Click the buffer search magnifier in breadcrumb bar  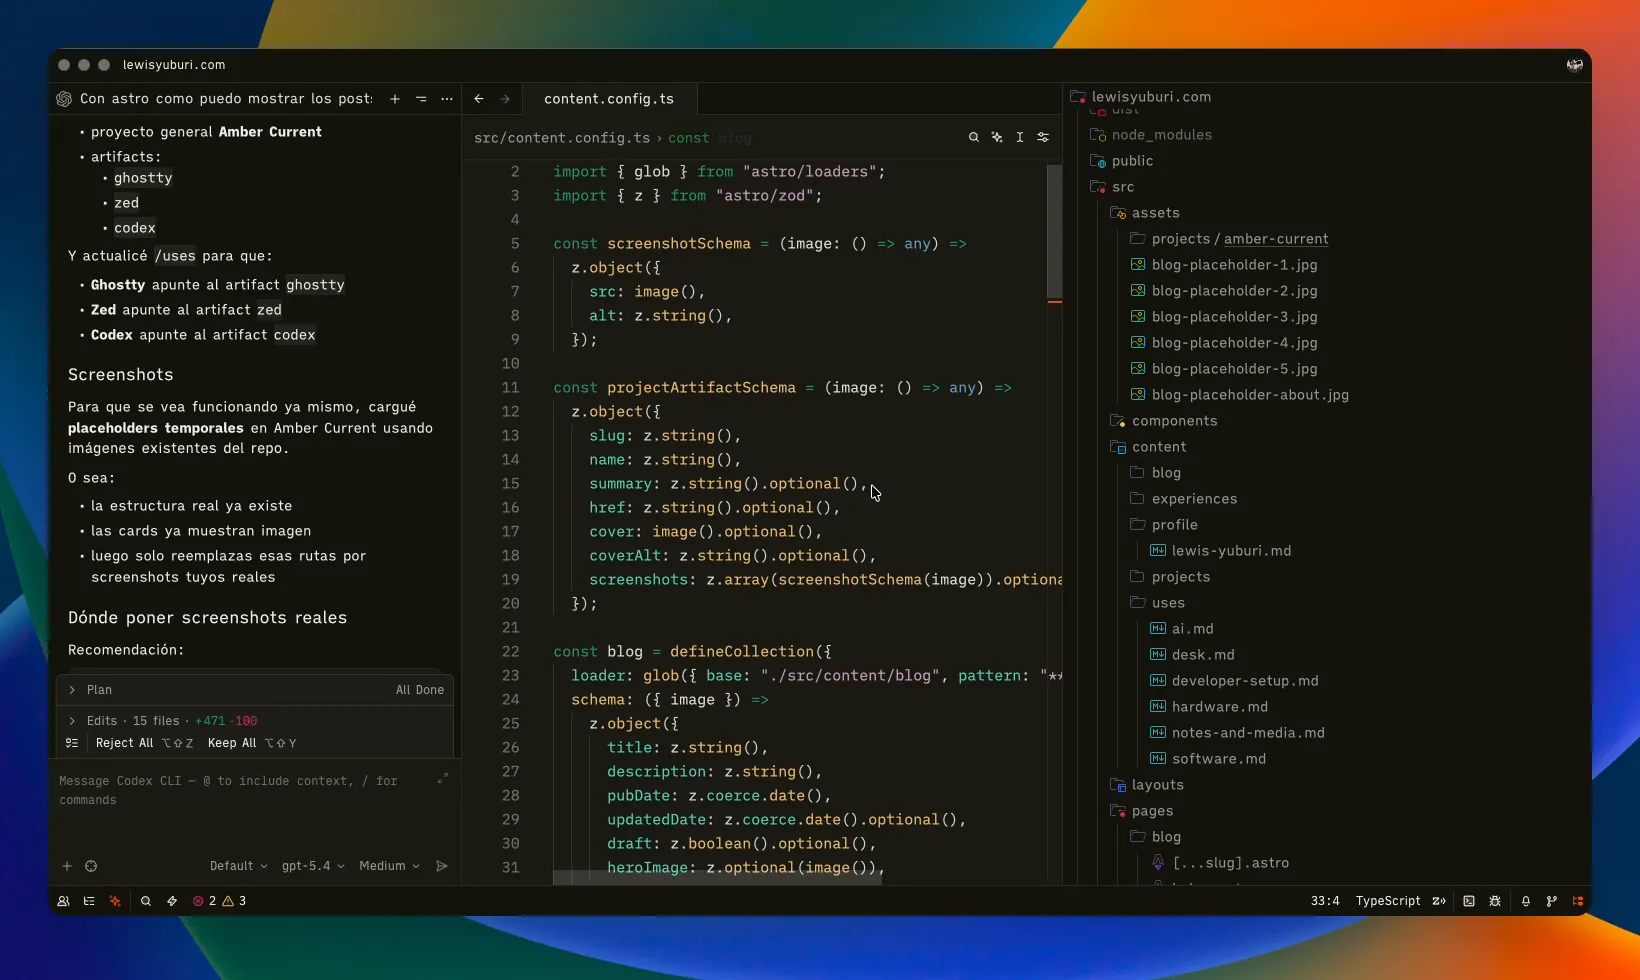(973, 138)
